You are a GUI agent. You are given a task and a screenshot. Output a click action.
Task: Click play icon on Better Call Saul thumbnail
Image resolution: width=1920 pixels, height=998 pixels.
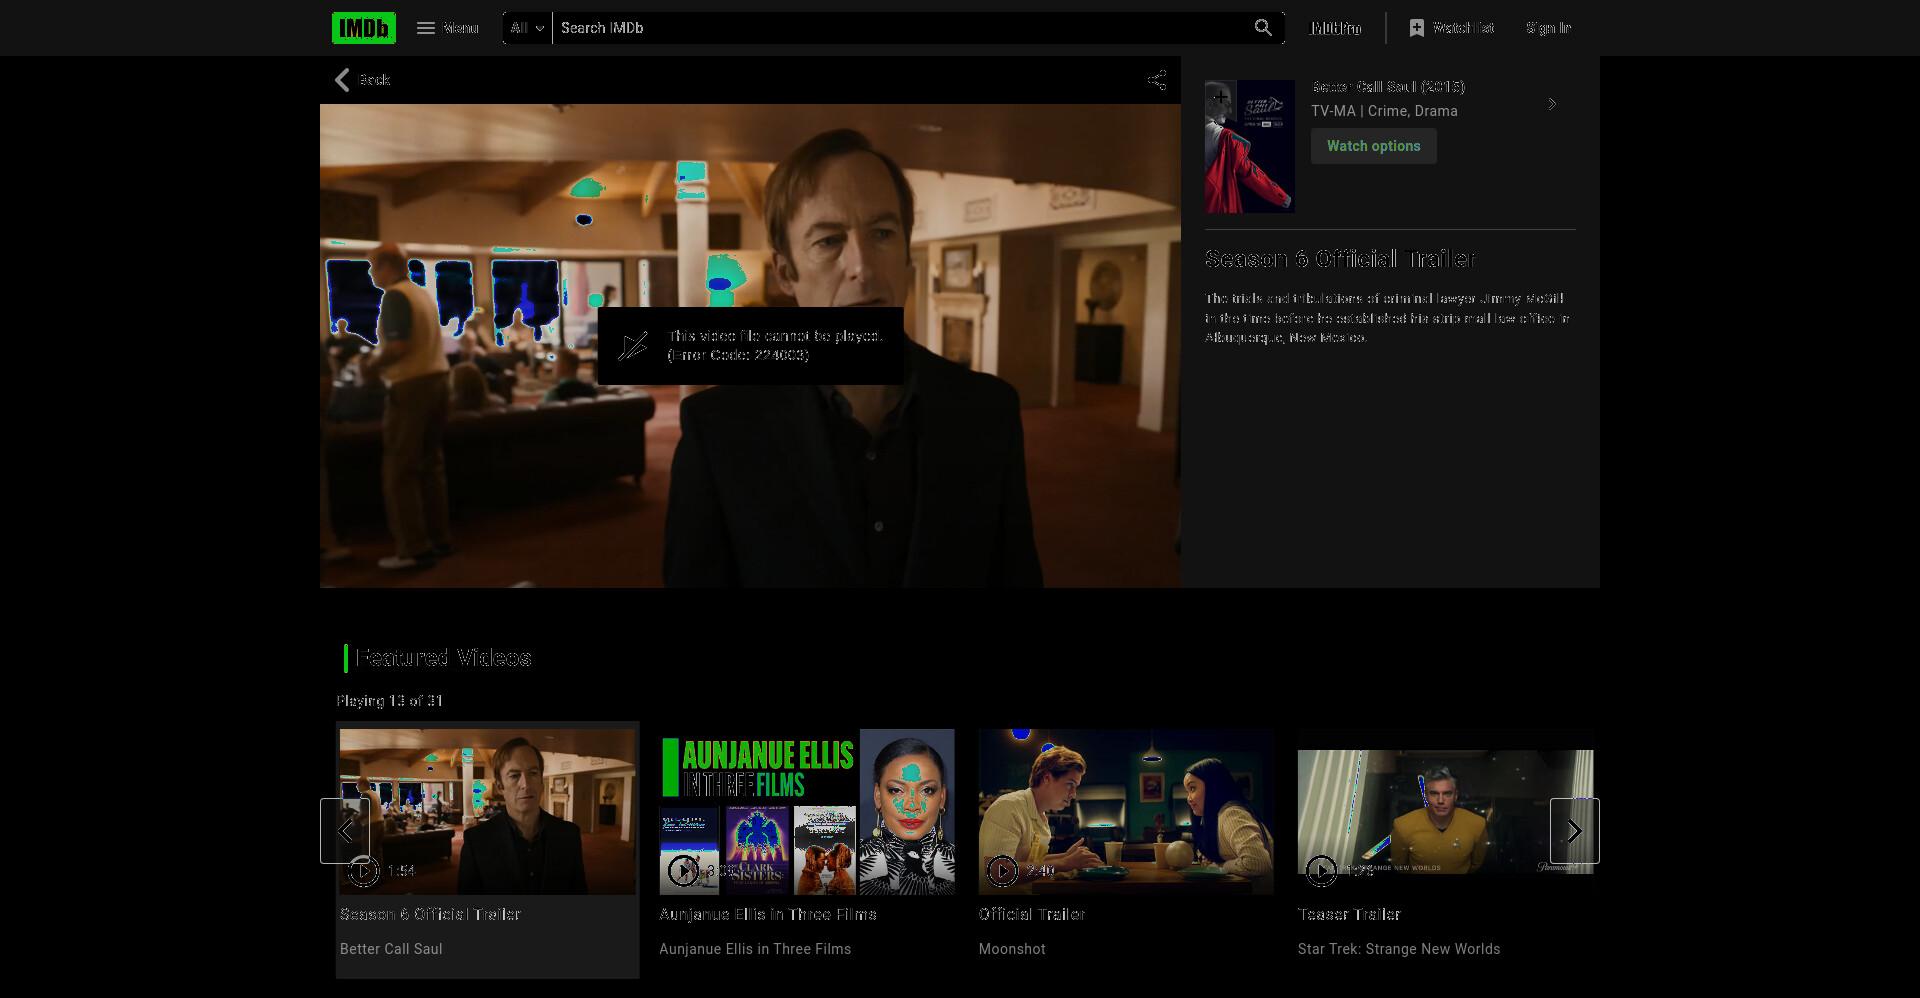[363, 871]
